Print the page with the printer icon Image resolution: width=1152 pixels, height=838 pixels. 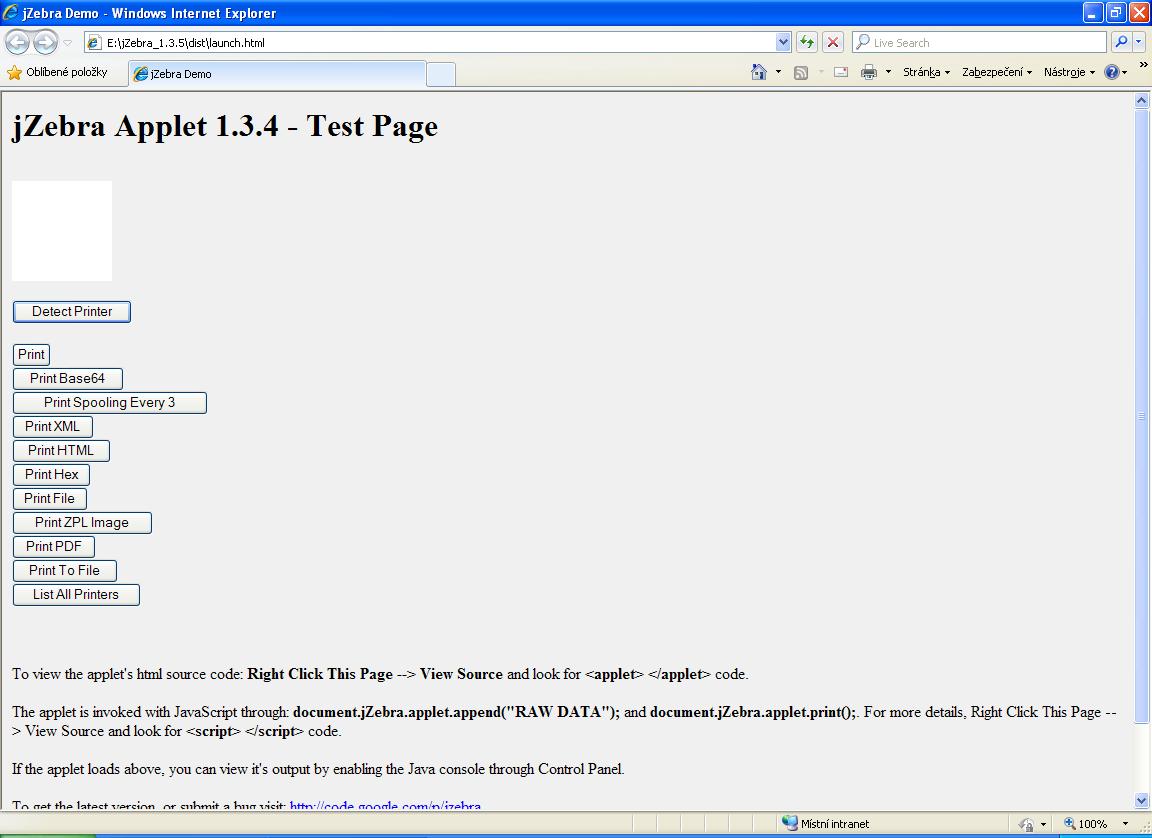coord(868,72)
